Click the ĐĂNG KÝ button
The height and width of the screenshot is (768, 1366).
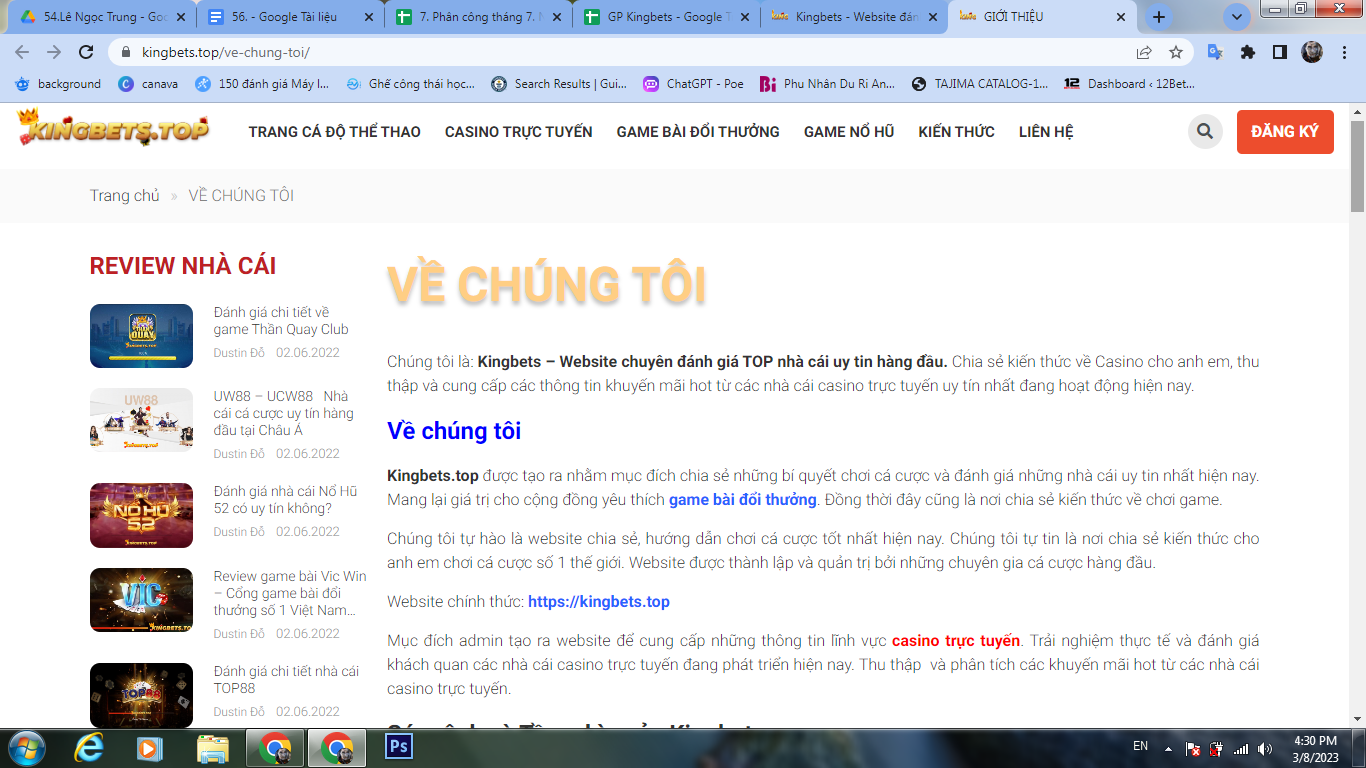(x=1285, y=132)
